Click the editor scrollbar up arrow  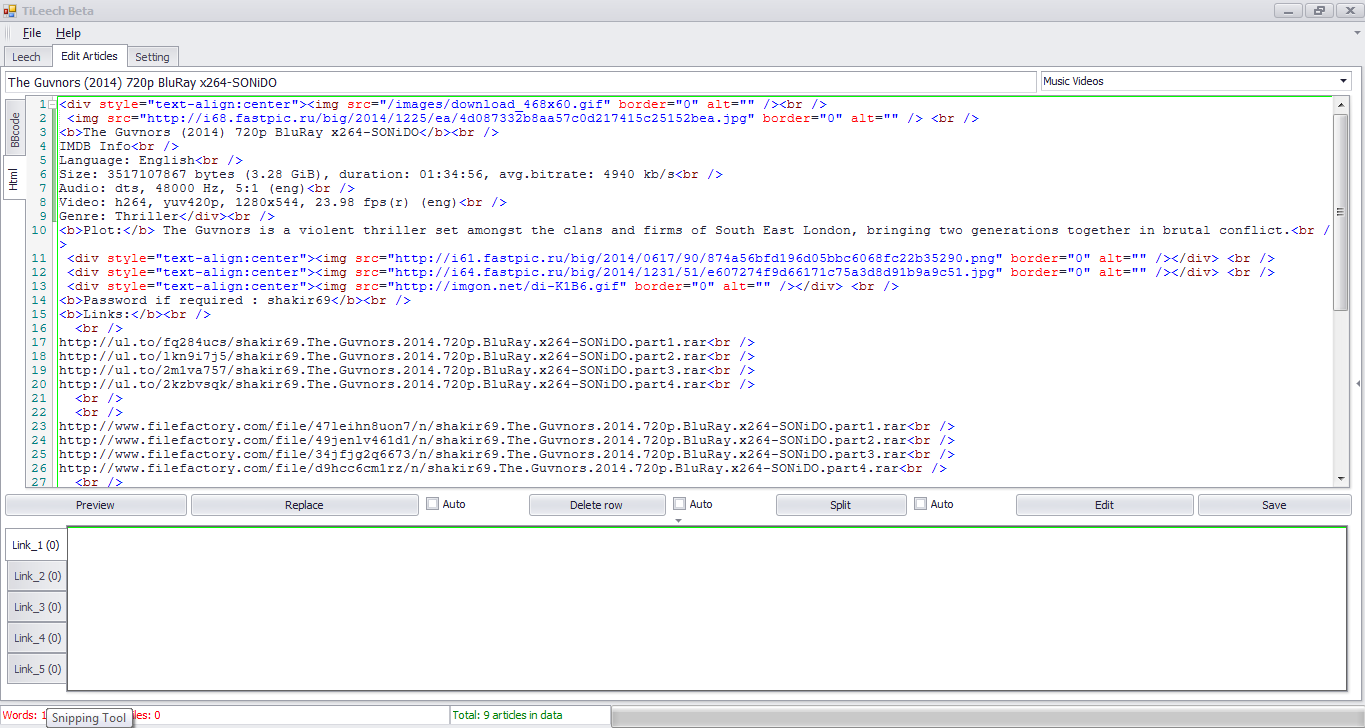pyautogui.click(x=1341, y=105)
